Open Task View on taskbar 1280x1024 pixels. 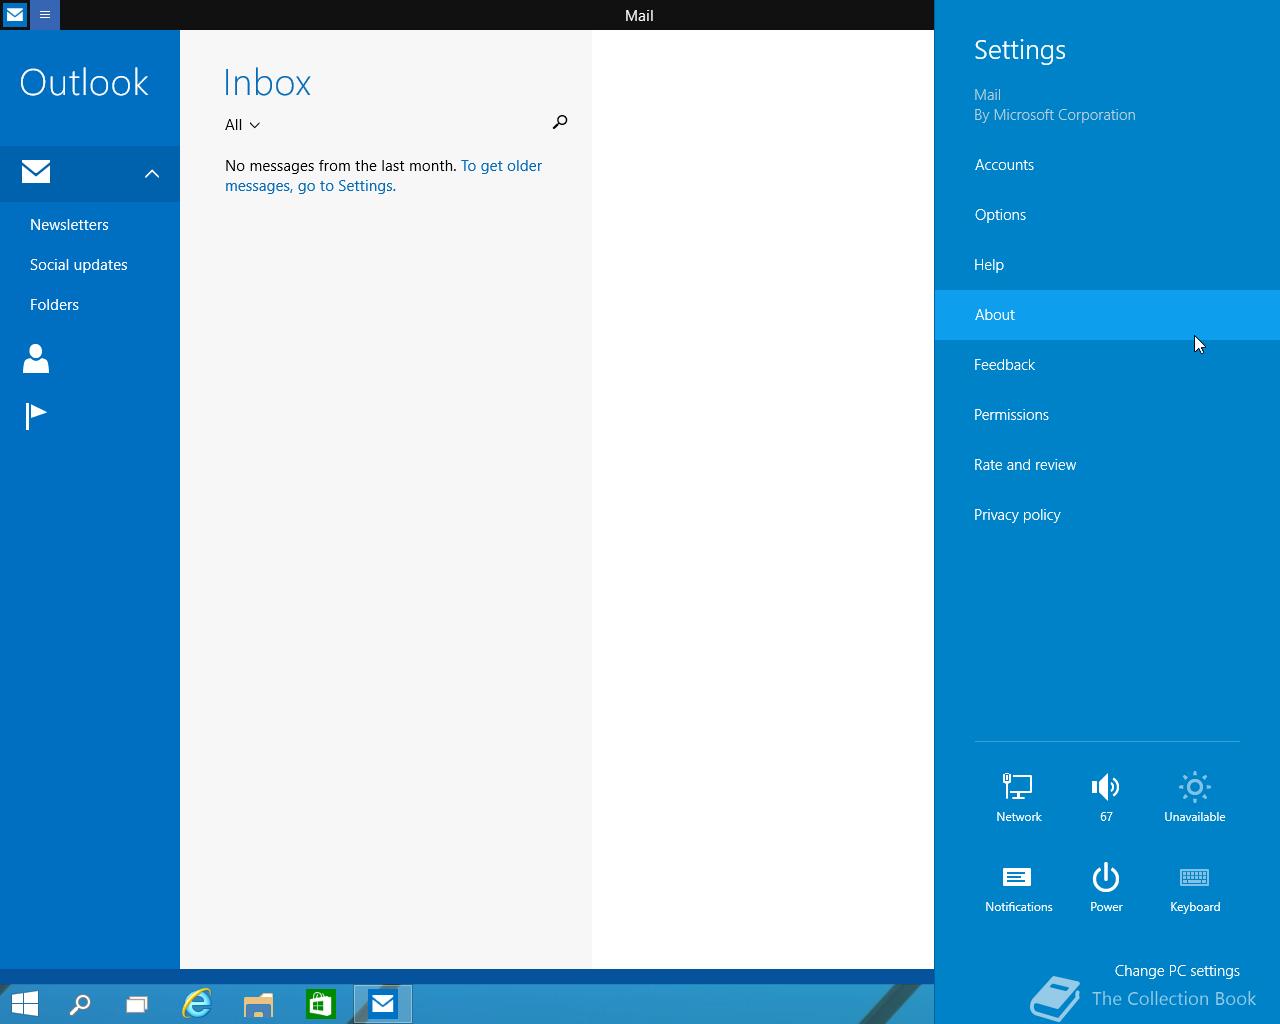click(137, 1004)
